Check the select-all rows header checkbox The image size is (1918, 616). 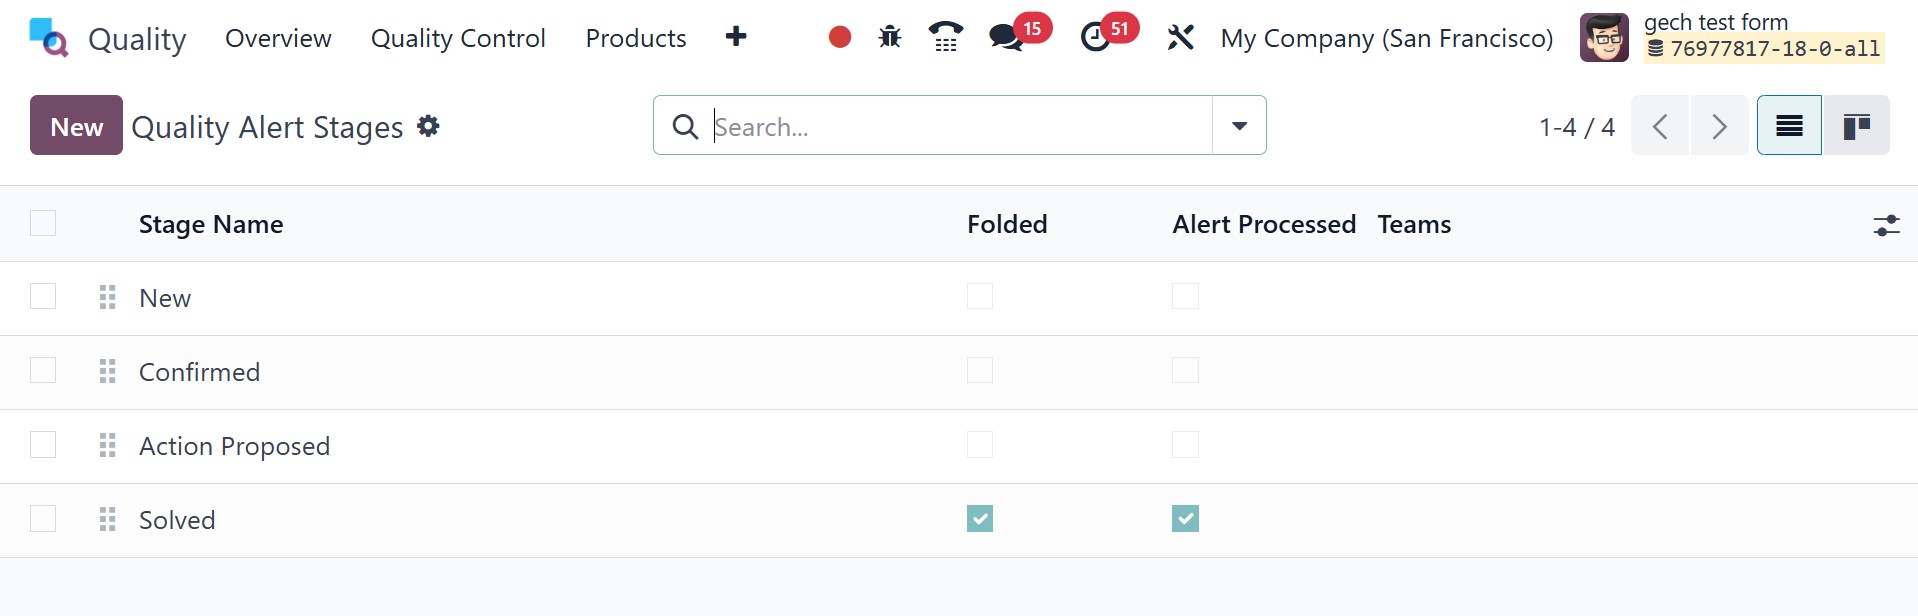pos(43,223)
